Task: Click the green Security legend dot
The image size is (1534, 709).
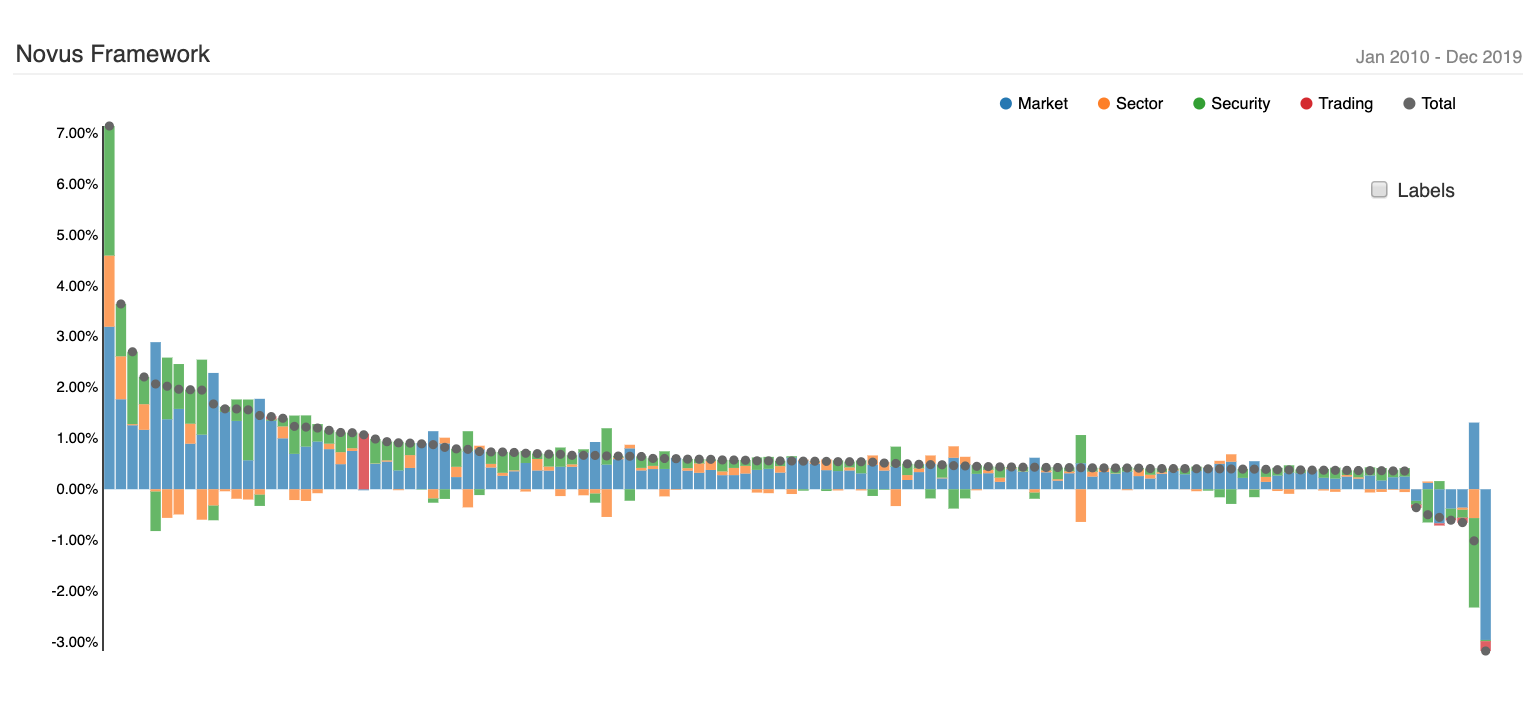Action: (x=1199, y=104)
